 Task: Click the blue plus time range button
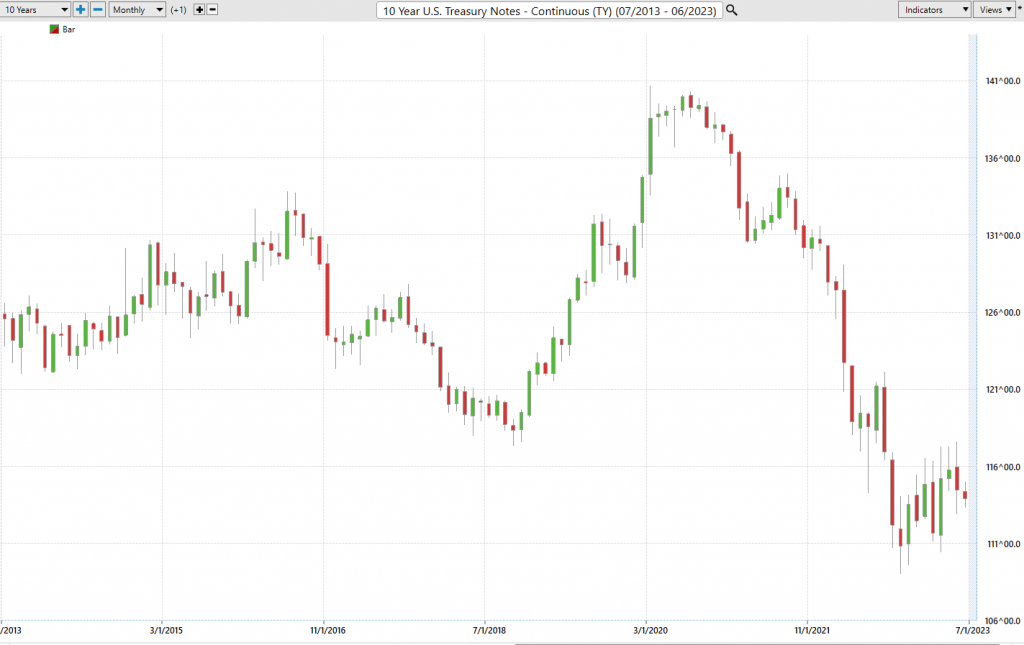80,10
